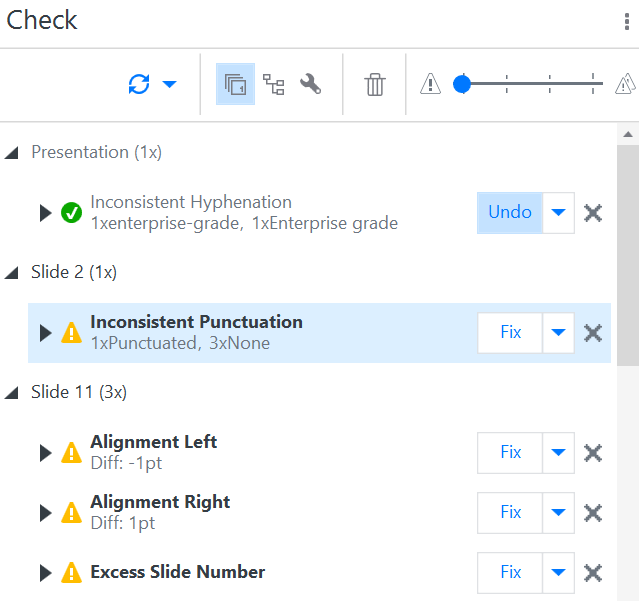
Task: Expand the Inconsistent Hyphenation item
Action: (45, 213)
